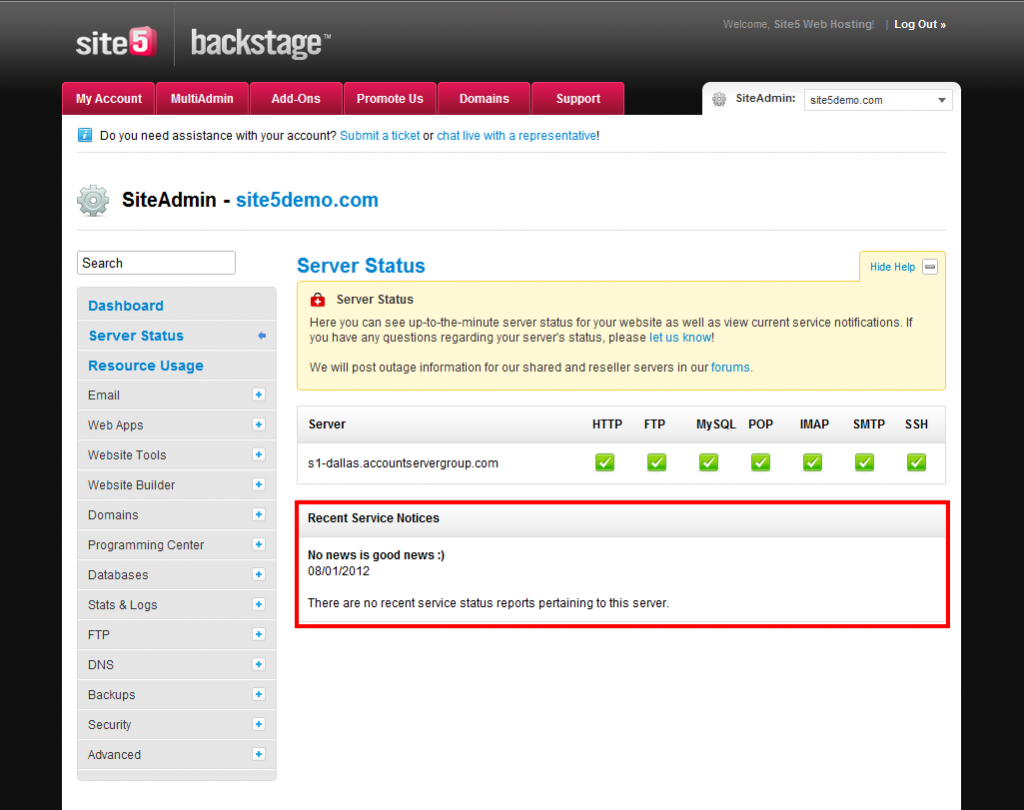
Task: Expand the Domains sidebar section
Action: (x=259, y=515)
